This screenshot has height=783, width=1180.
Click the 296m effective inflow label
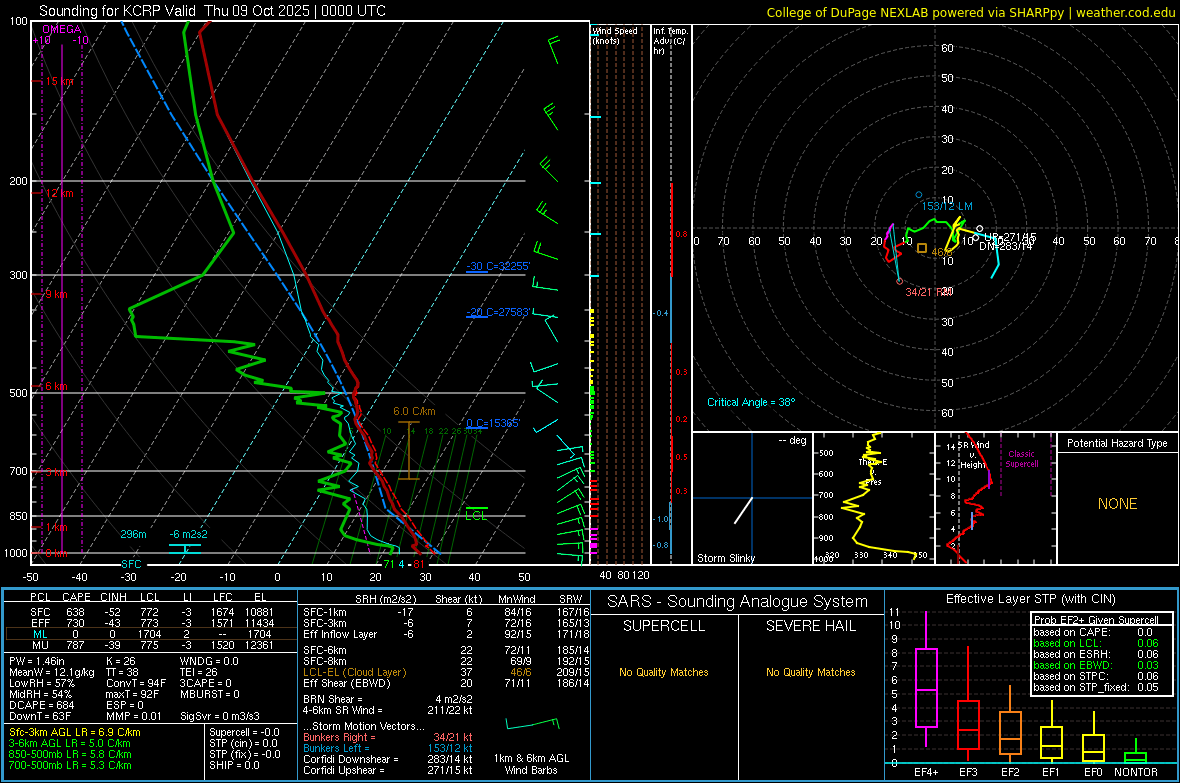click(x=133, y=535)
